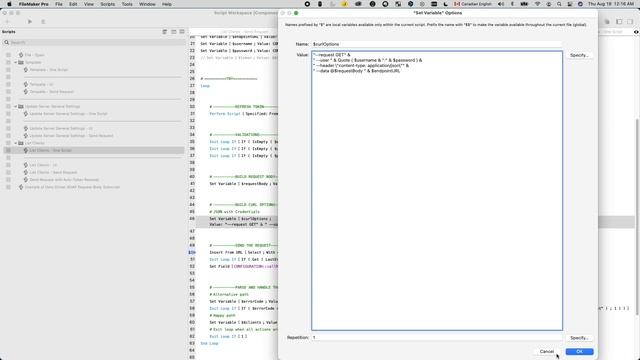The height and width of the screenshot is (360, 640).
Task: Click the date and time in menu bar
Action: pyautogui.click(x=611, y=4)
